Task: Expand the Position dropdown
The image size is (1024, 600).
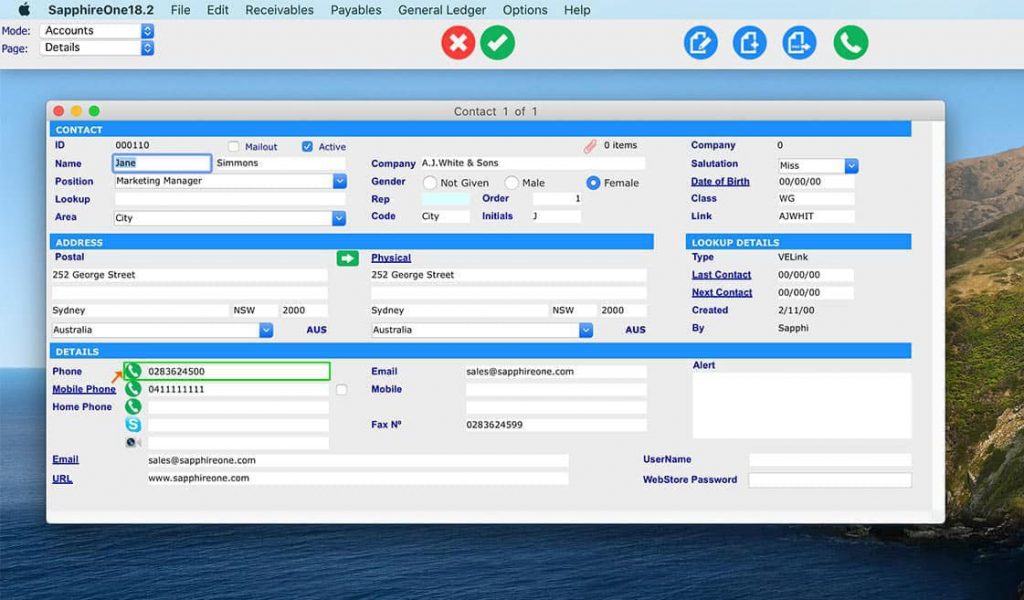Action: pos(340,181)
